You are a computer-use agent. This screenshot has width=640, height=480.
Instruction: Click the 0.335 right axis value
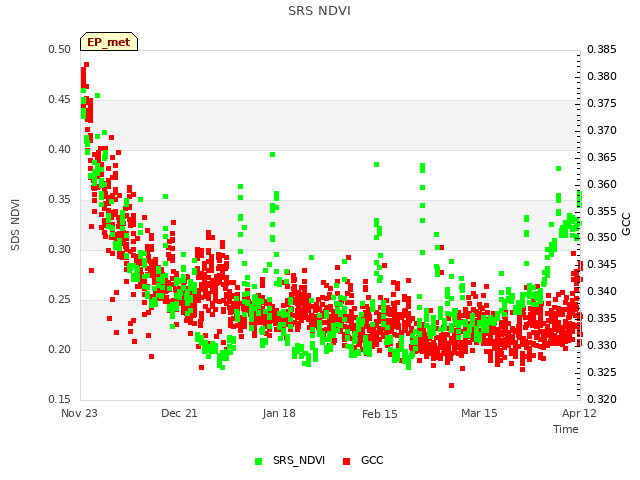[602, 318]
